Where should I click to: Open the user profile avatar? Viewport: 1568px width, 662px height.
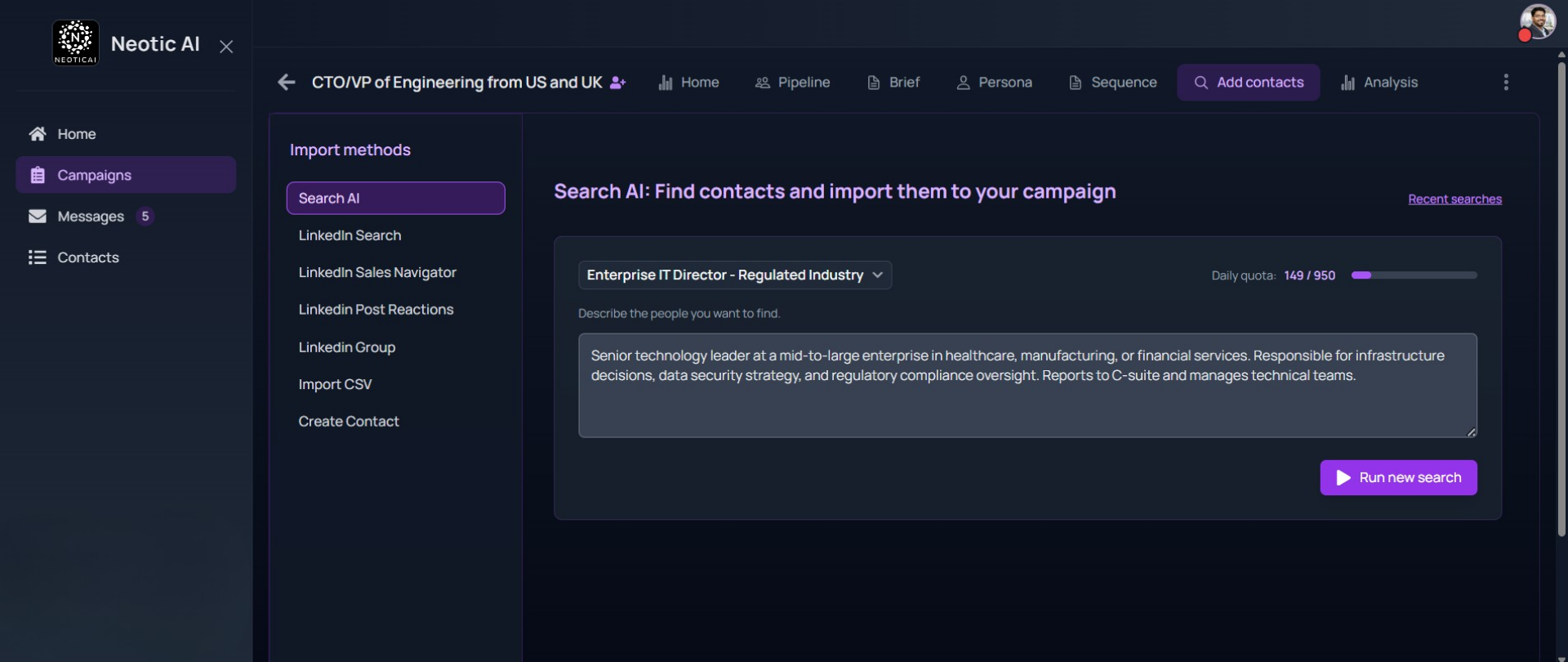tap(1537, 22)
